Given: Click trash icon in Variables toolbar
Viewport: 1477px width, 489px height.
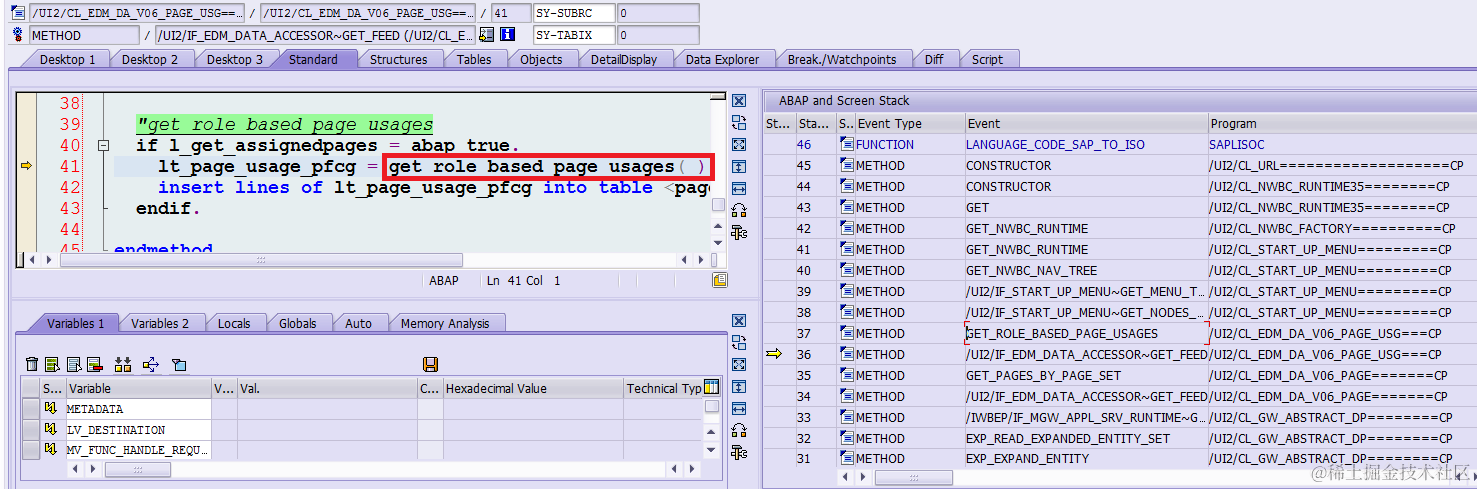Looking at the screenshot, I should pos(32,364).
